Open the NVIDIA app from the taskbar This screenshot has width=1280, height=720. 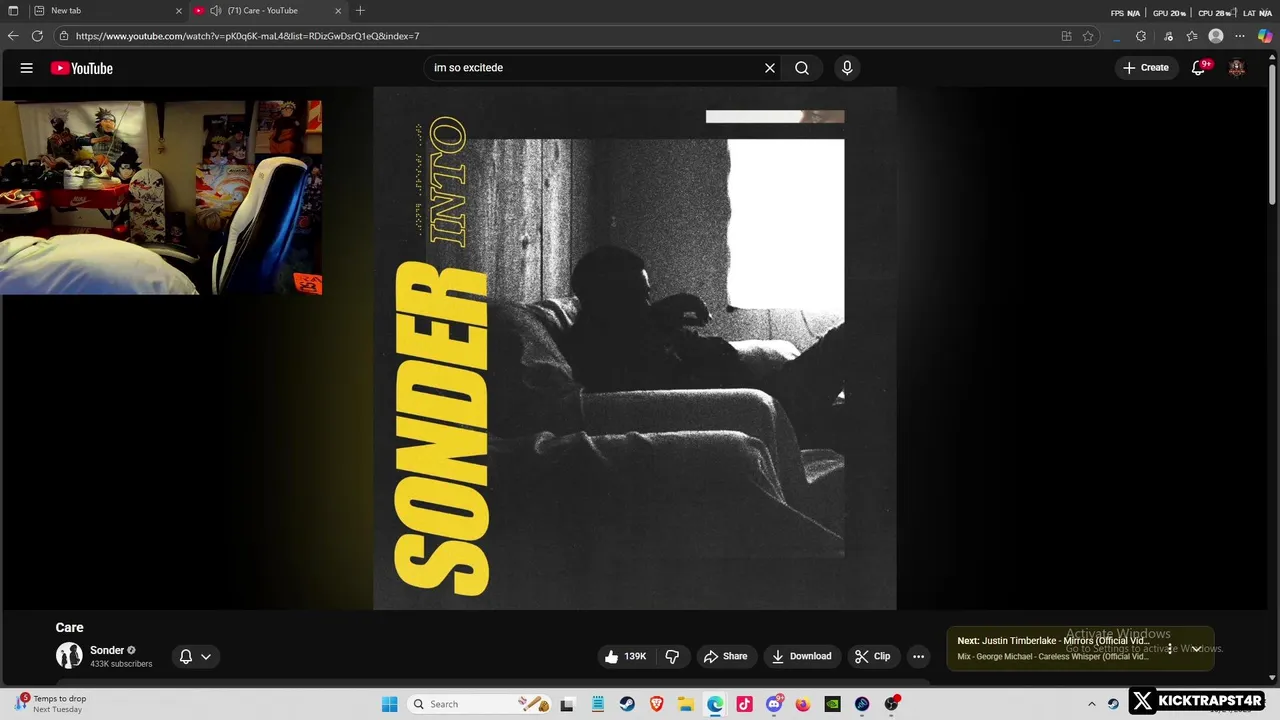(832, 704)
